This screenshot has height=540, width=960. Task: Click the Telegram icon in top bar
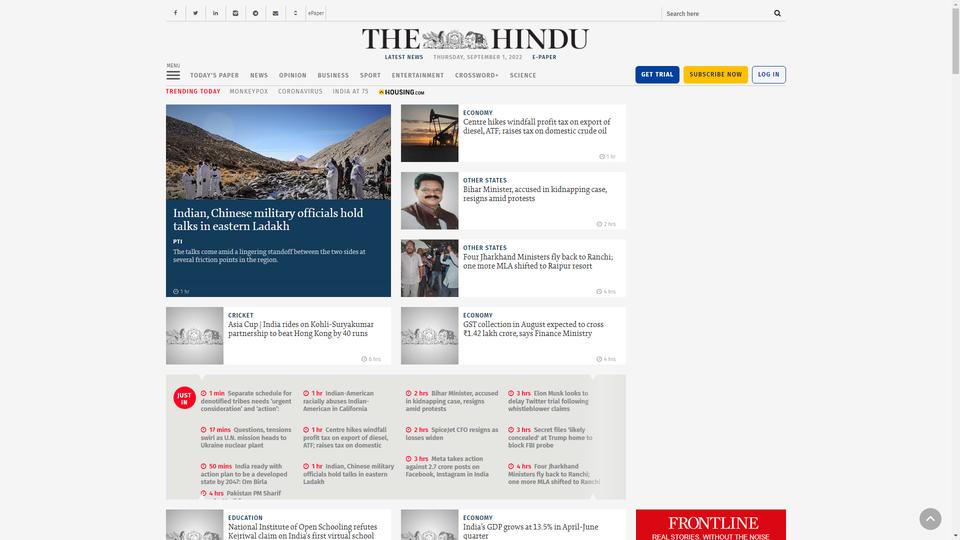256,13
